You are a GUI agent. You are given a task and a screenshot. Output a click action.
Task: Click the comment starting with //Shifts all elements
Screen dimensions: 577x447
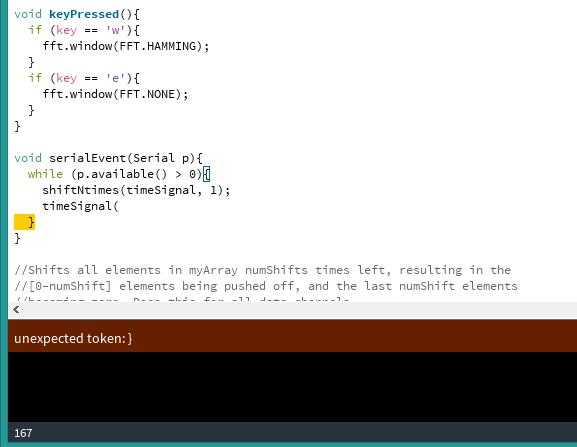click(x=262, y=270)
